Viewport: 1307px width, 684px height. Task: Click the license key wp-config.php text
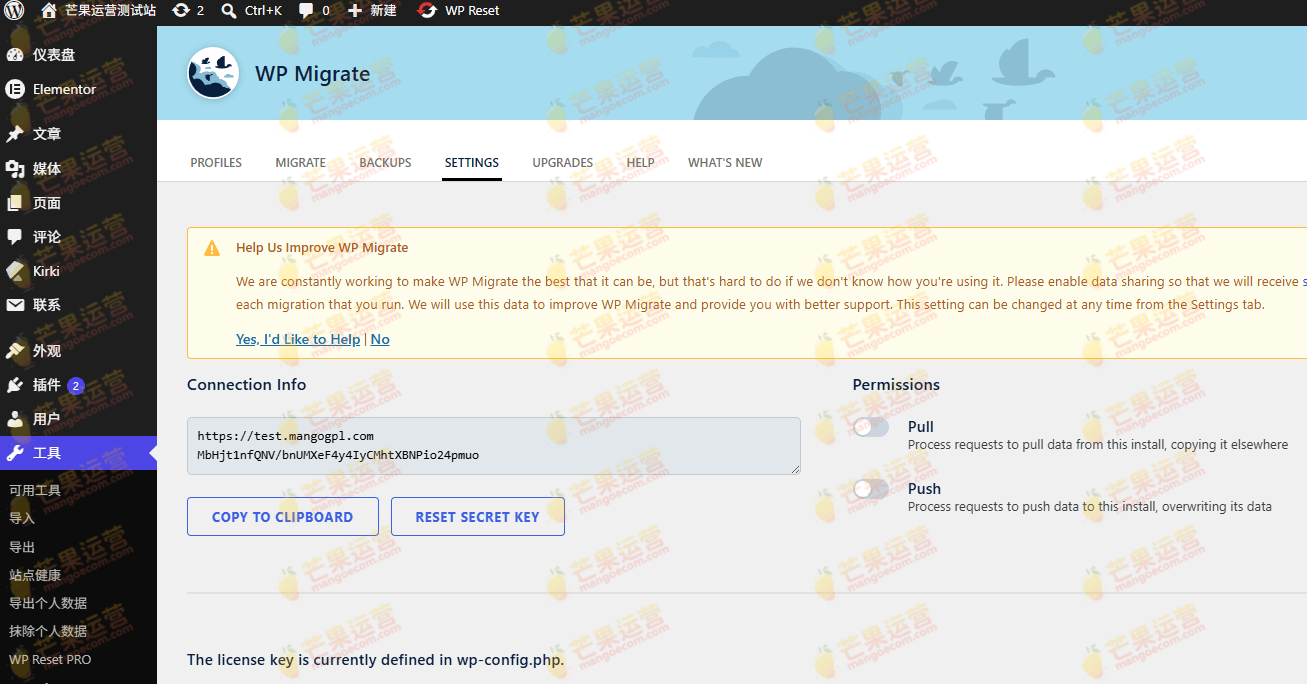pyautogui.click(x=375, y=660)
